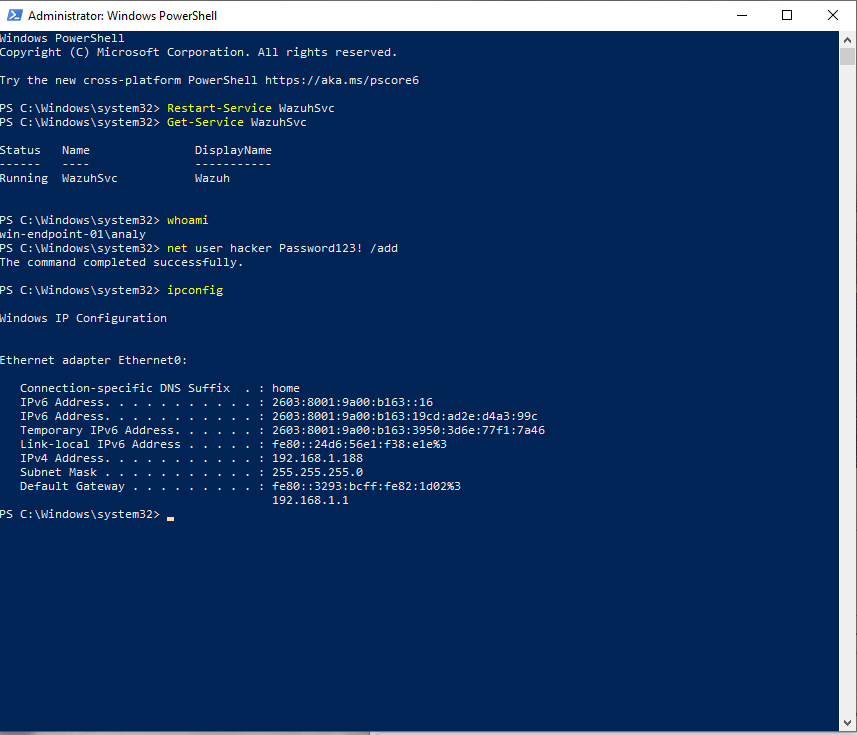The width and height of the screenshot is (857, 735).
Task: Click the Restart-Service command text
Action: point(219,108)
